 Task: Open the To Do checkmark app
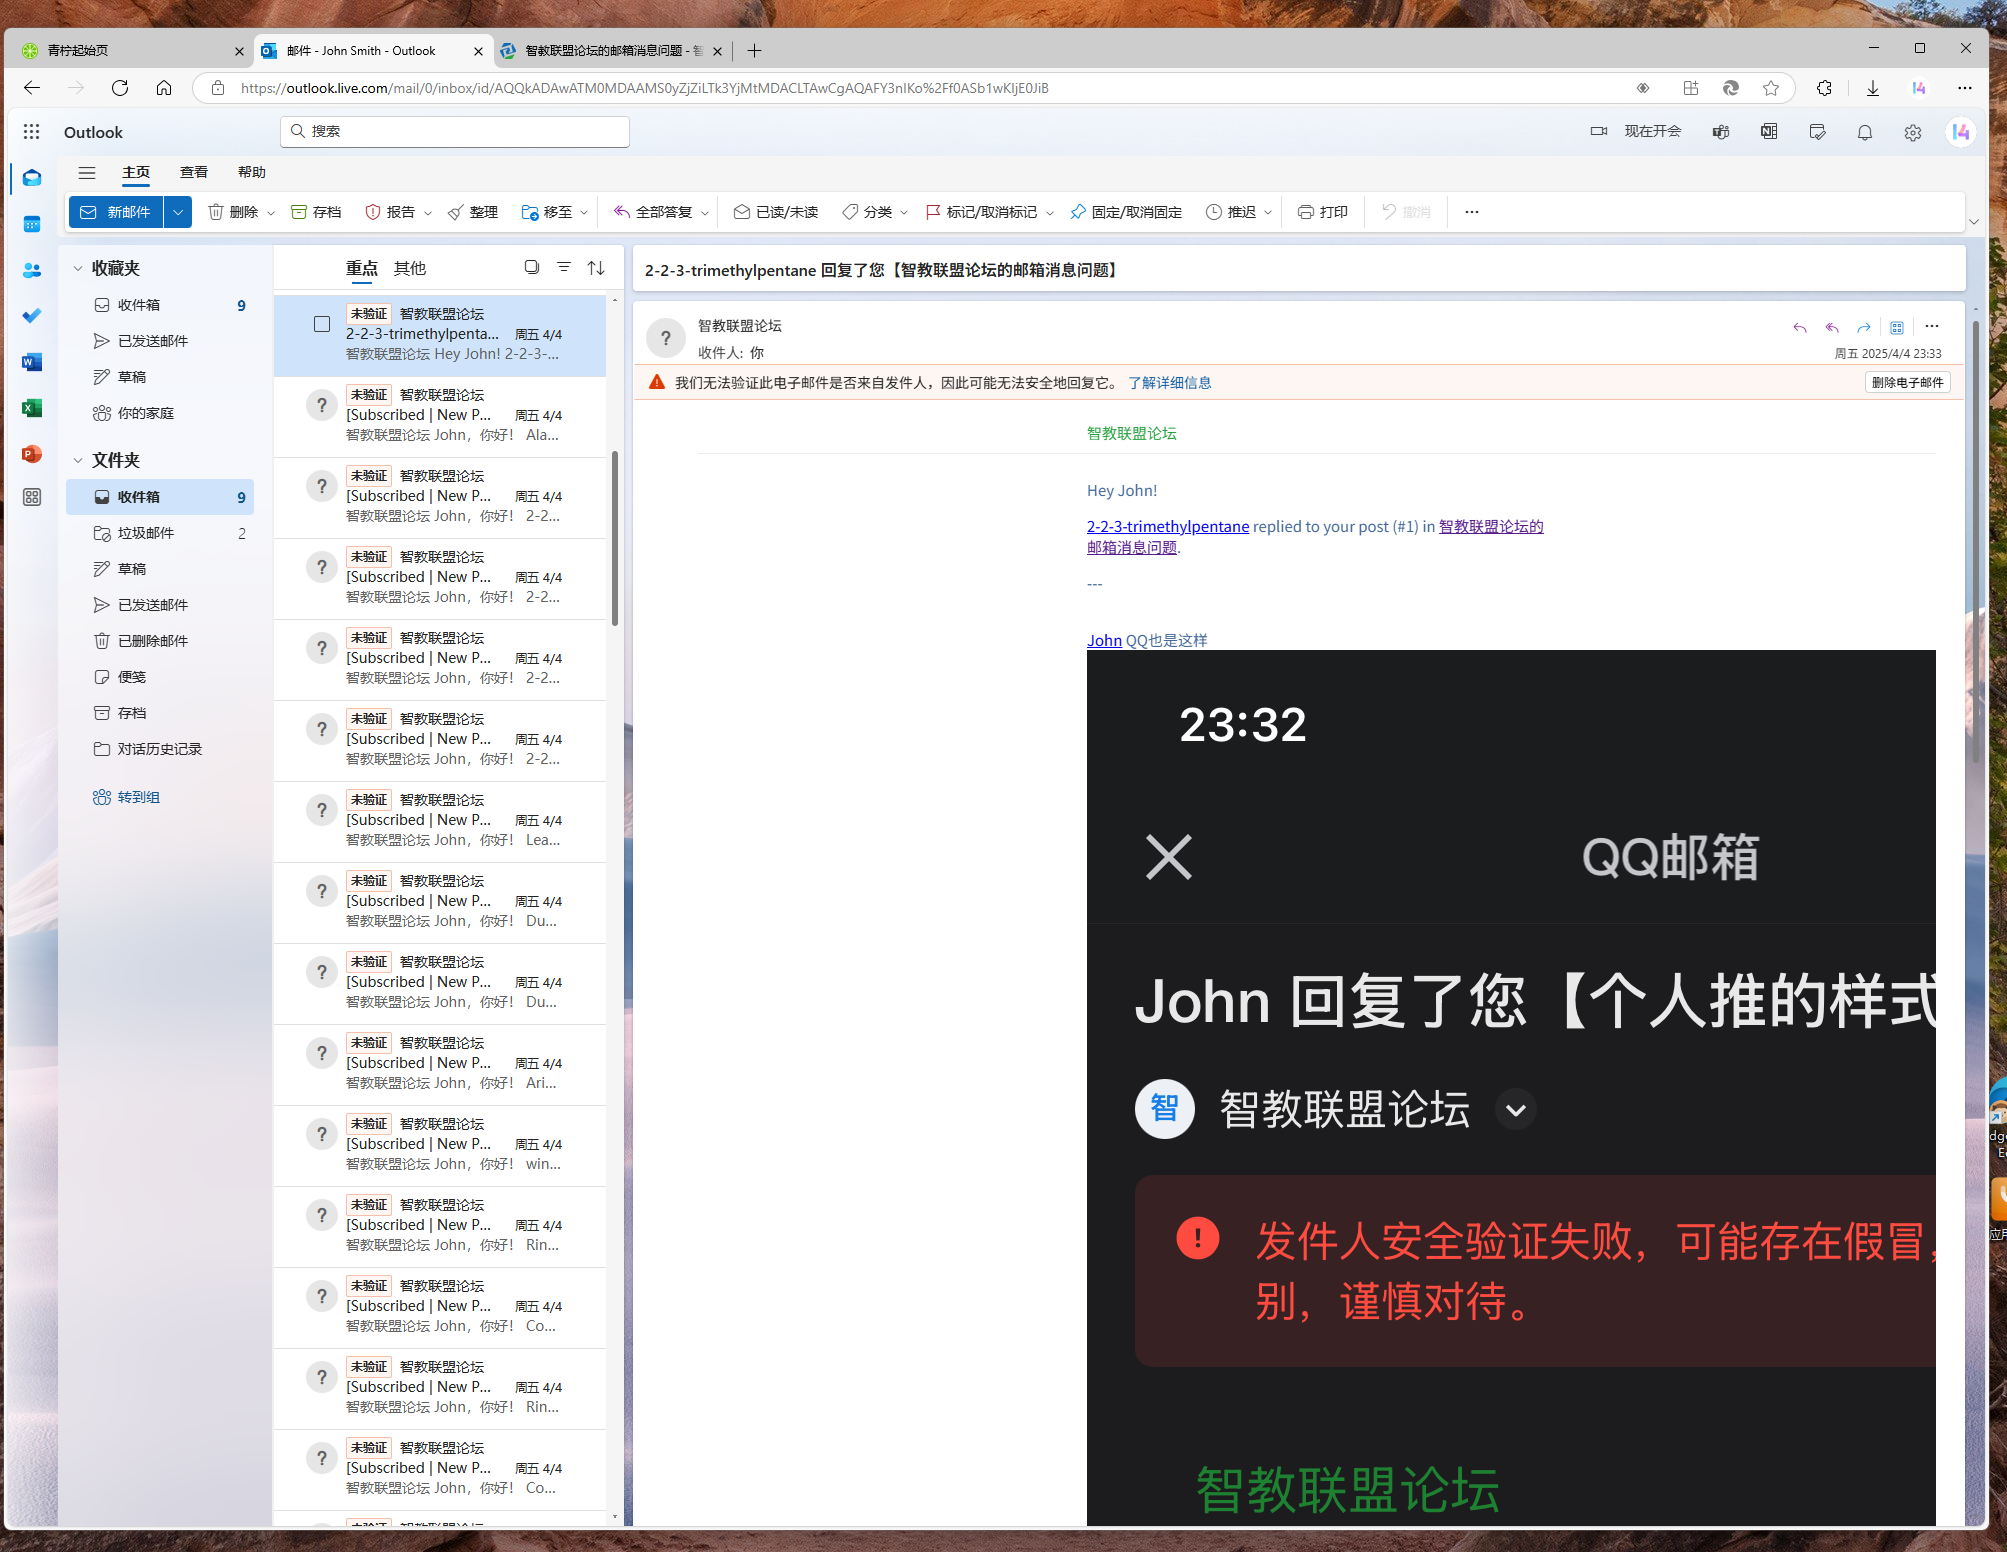click(32, 316)
